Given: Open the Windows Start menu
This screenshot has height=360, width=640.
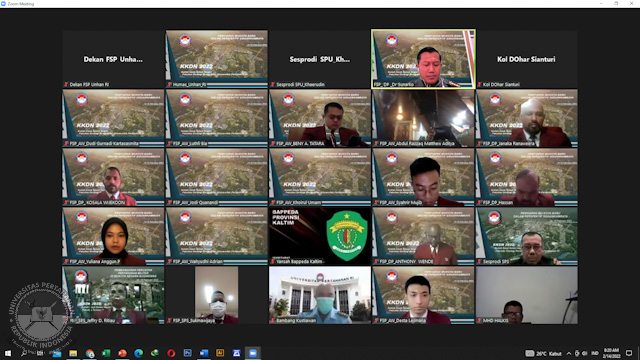Looking at the screenshot, I should point(7,353).
